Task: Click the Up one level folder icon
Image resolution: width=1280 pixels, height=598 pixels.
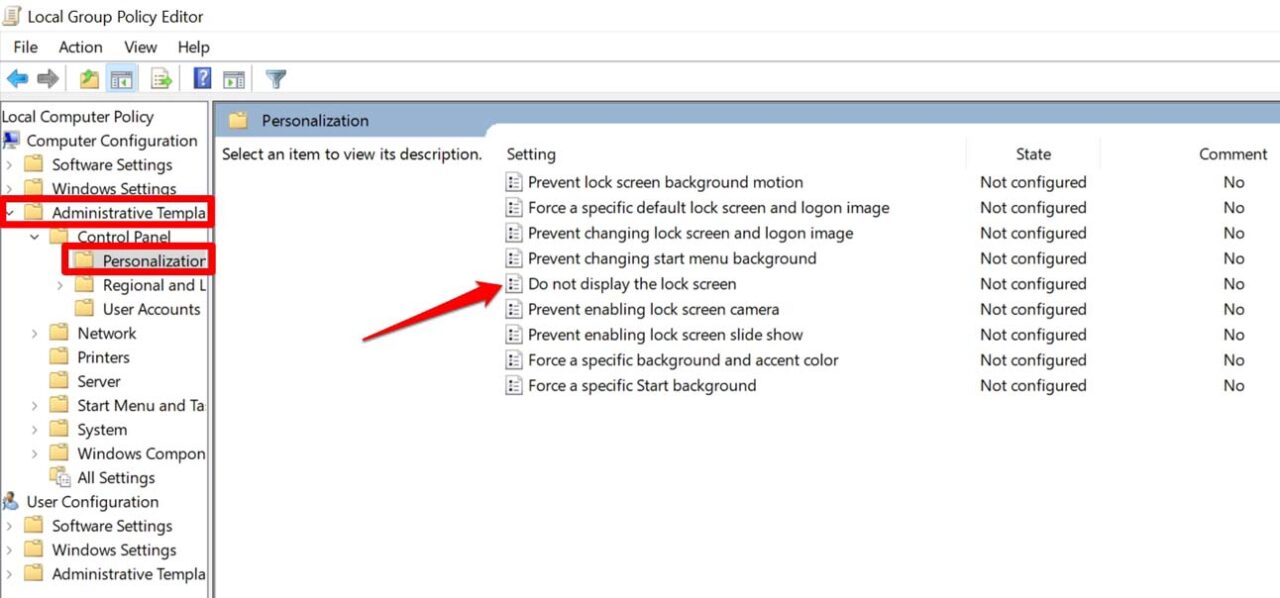Action: [89, 79]
